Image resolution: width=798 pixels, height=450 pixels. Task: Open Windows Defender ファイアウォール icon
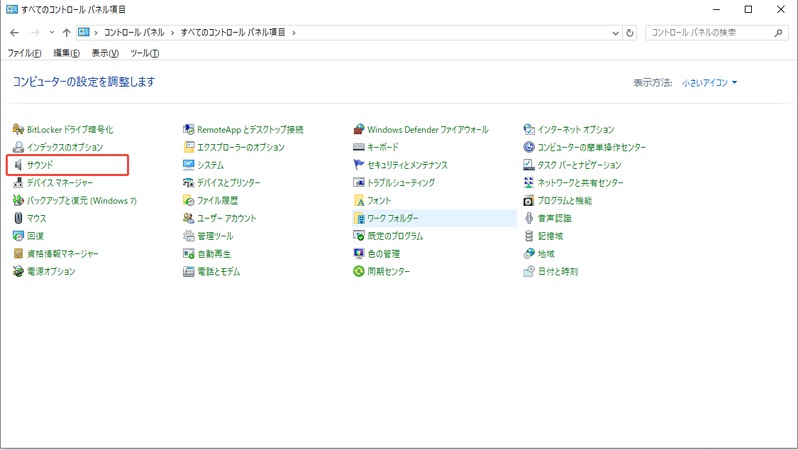coord(359,129)
